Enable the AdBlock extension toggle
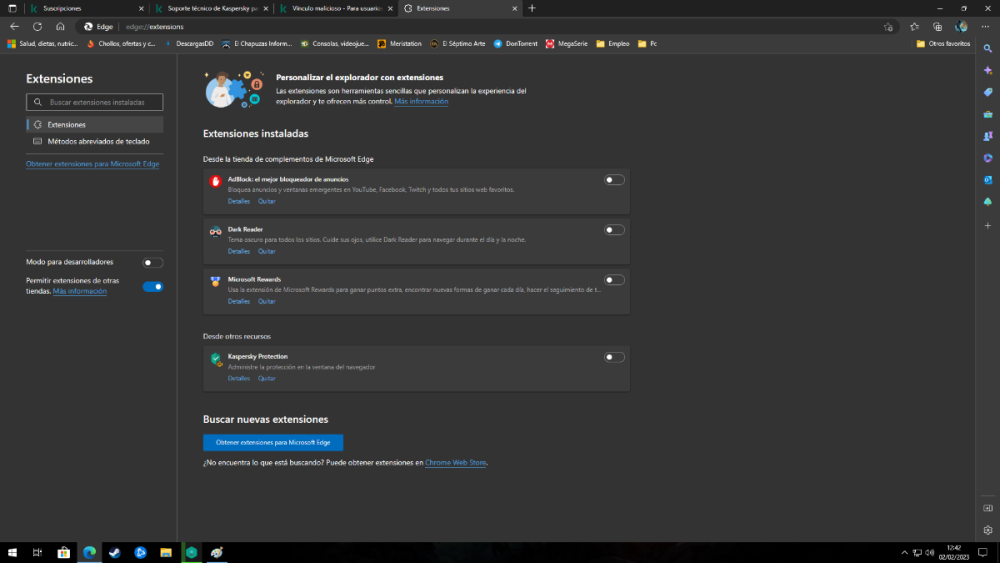Viewport: 1000px width, 563px height. point(614,180)
